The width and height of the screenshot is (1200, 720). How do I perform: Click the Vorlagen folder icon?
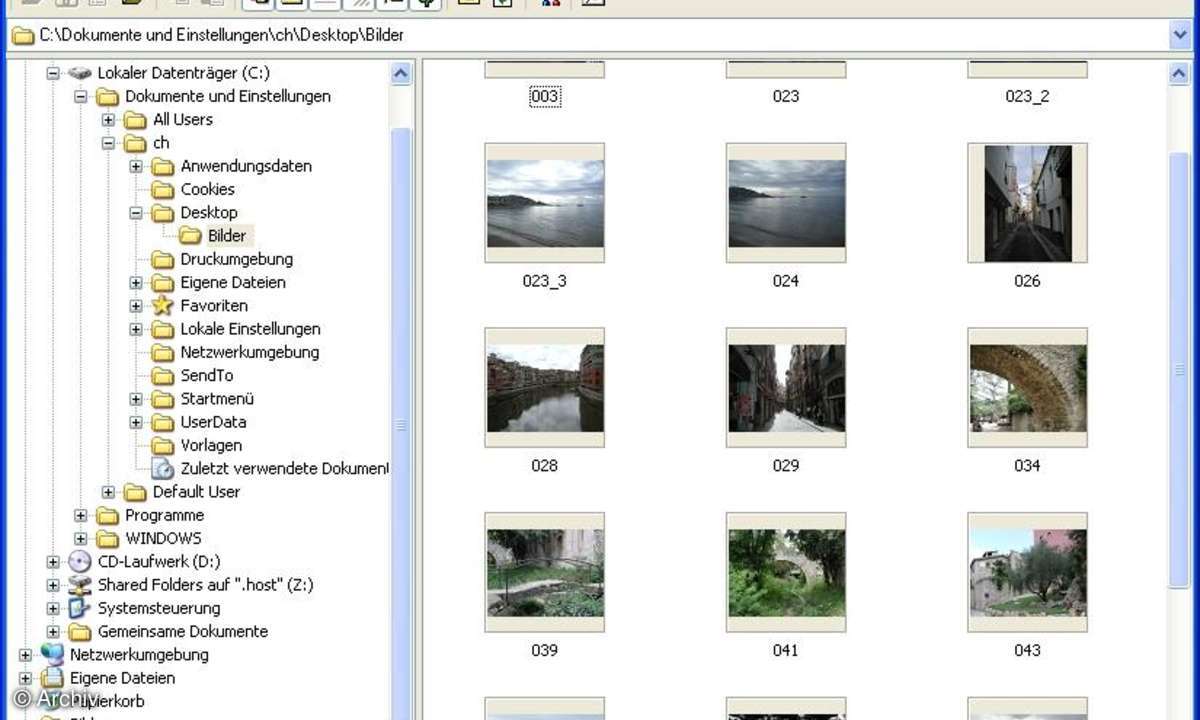(x=162, y=445)
